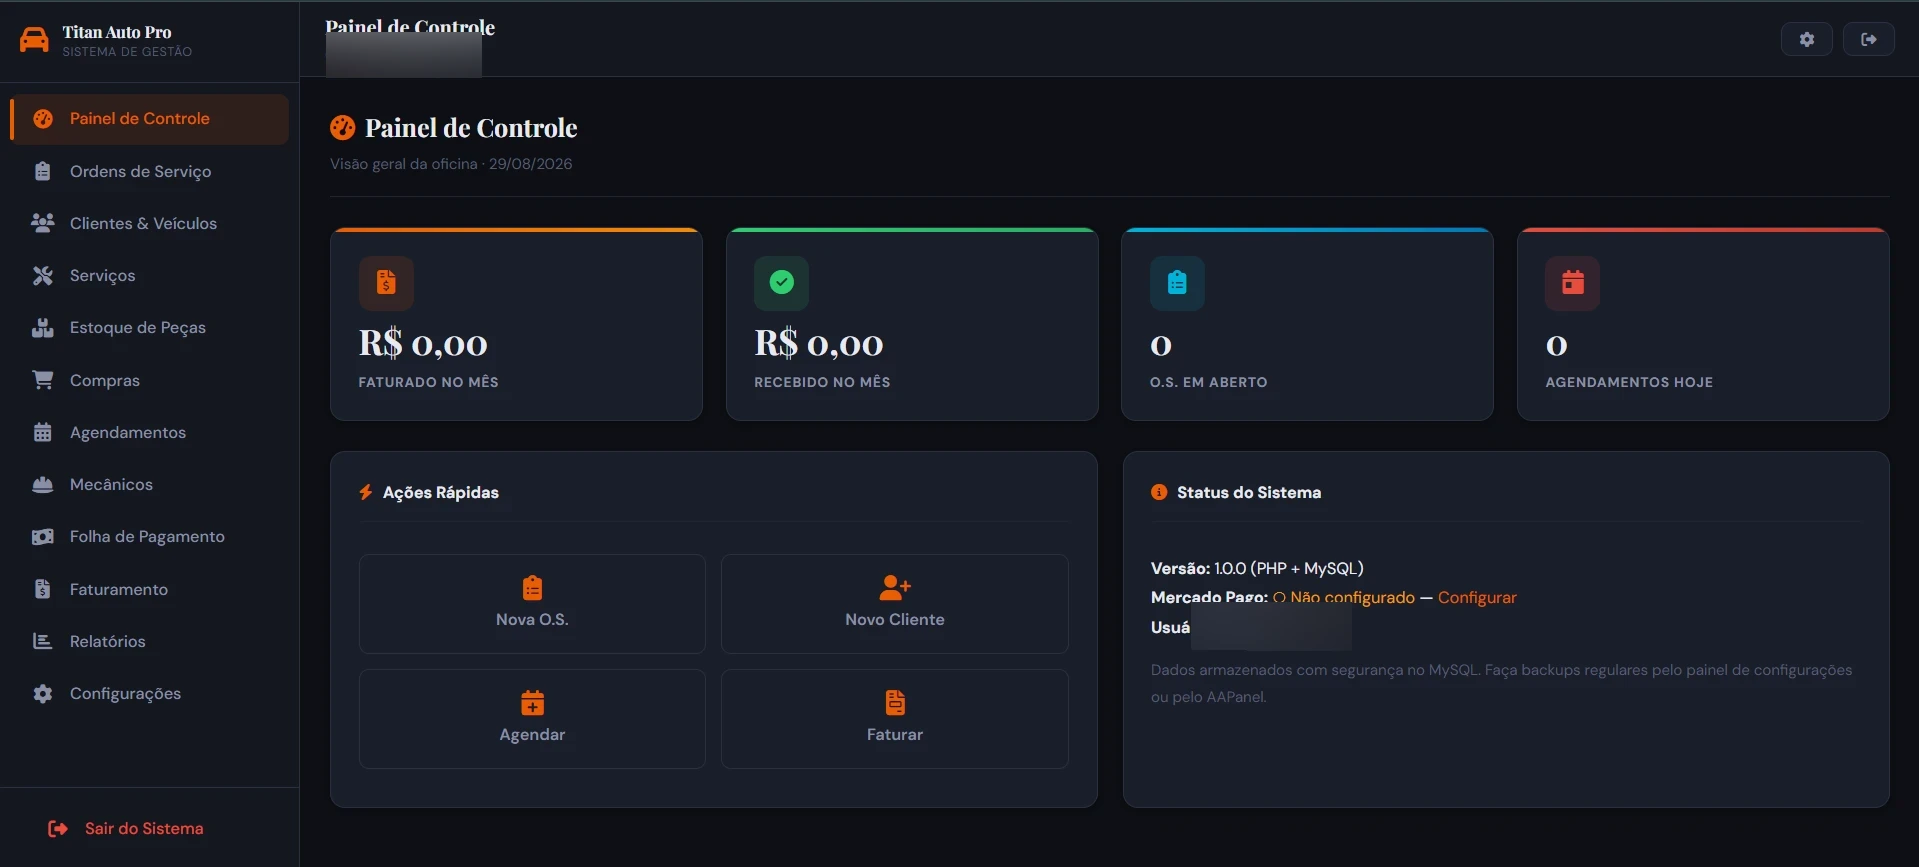Viewport: 1919px width, 867px height.
Task: Click the Faturar quick action button
Action: click(x=894, y=719)
